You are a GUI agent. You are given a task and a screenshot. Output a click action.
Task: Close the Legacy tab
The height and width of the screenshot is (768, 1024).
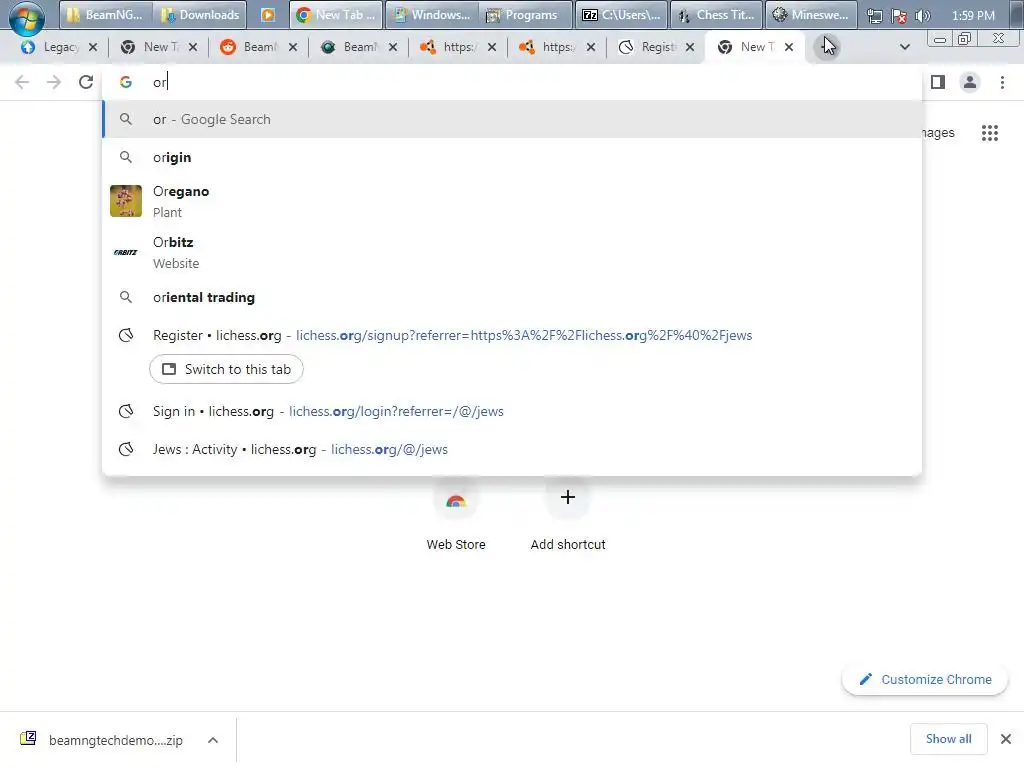click(x=93, y=47)
